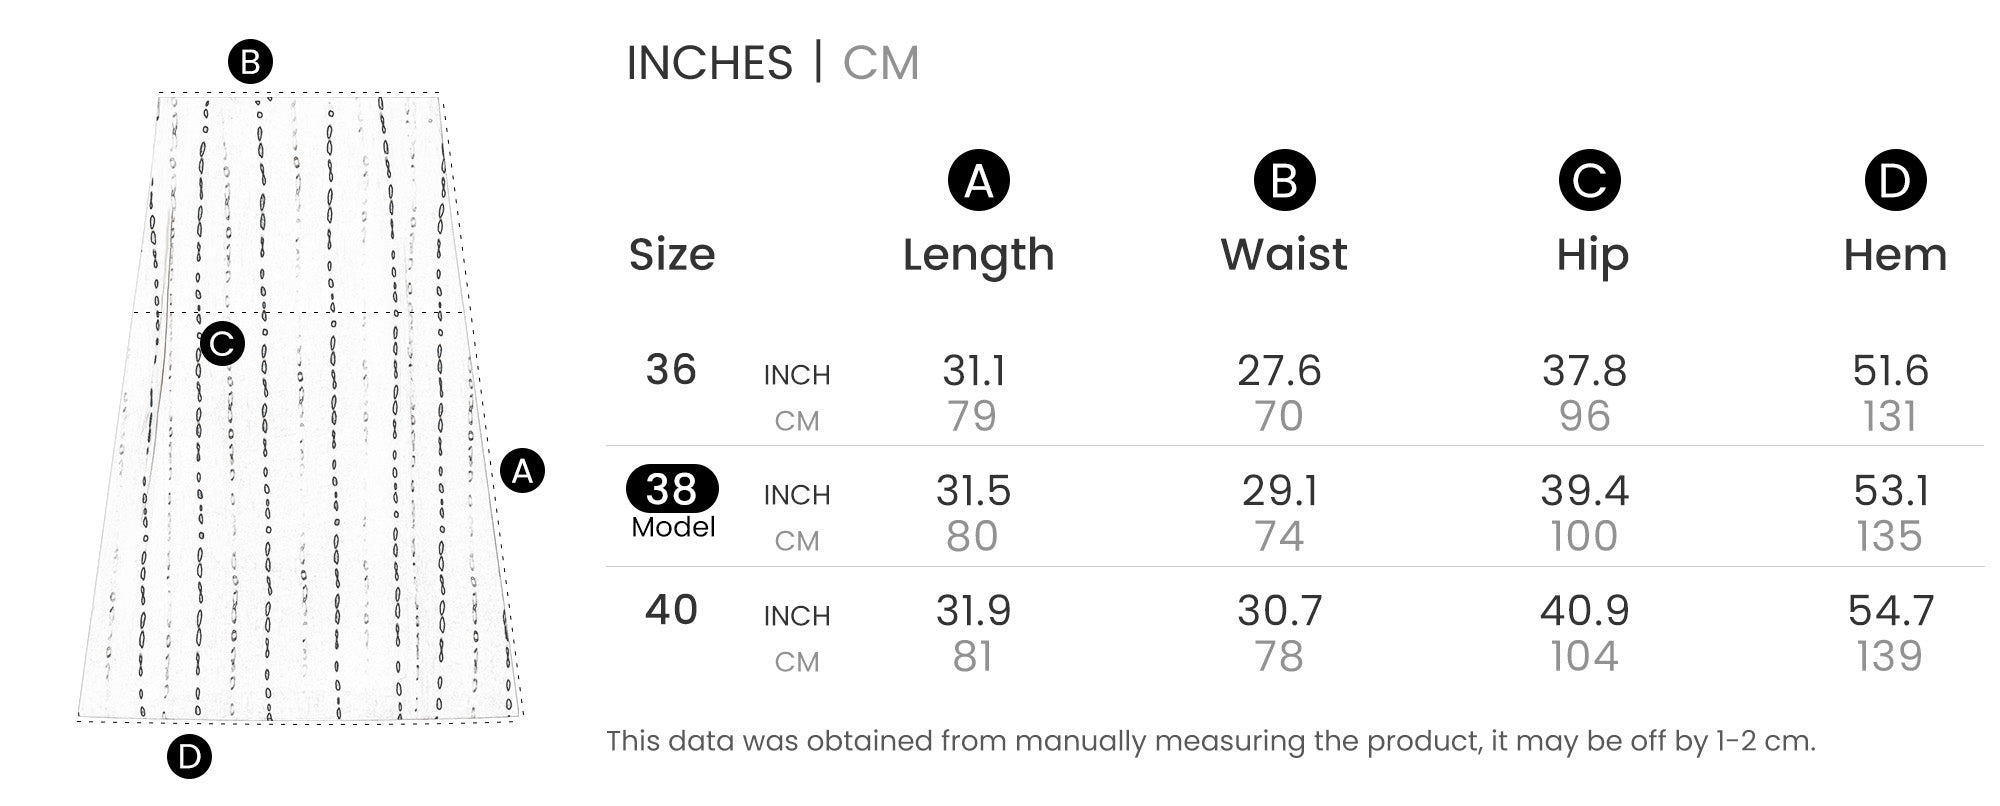Image resolution: width=2000 pixels, height=806 pixels.
Task: Click the B badge above the skirt waist
Action: click(x=250, y=62)
